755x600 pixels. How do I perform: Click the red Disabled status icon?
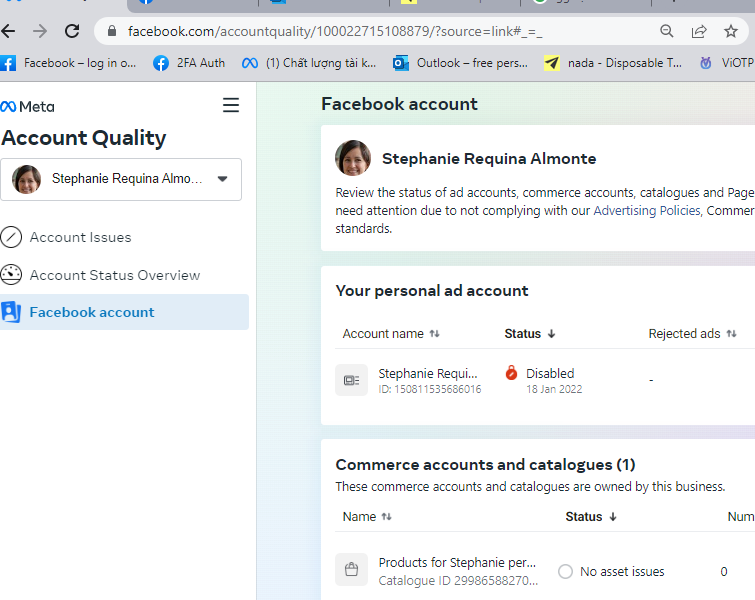coord(511,373)
